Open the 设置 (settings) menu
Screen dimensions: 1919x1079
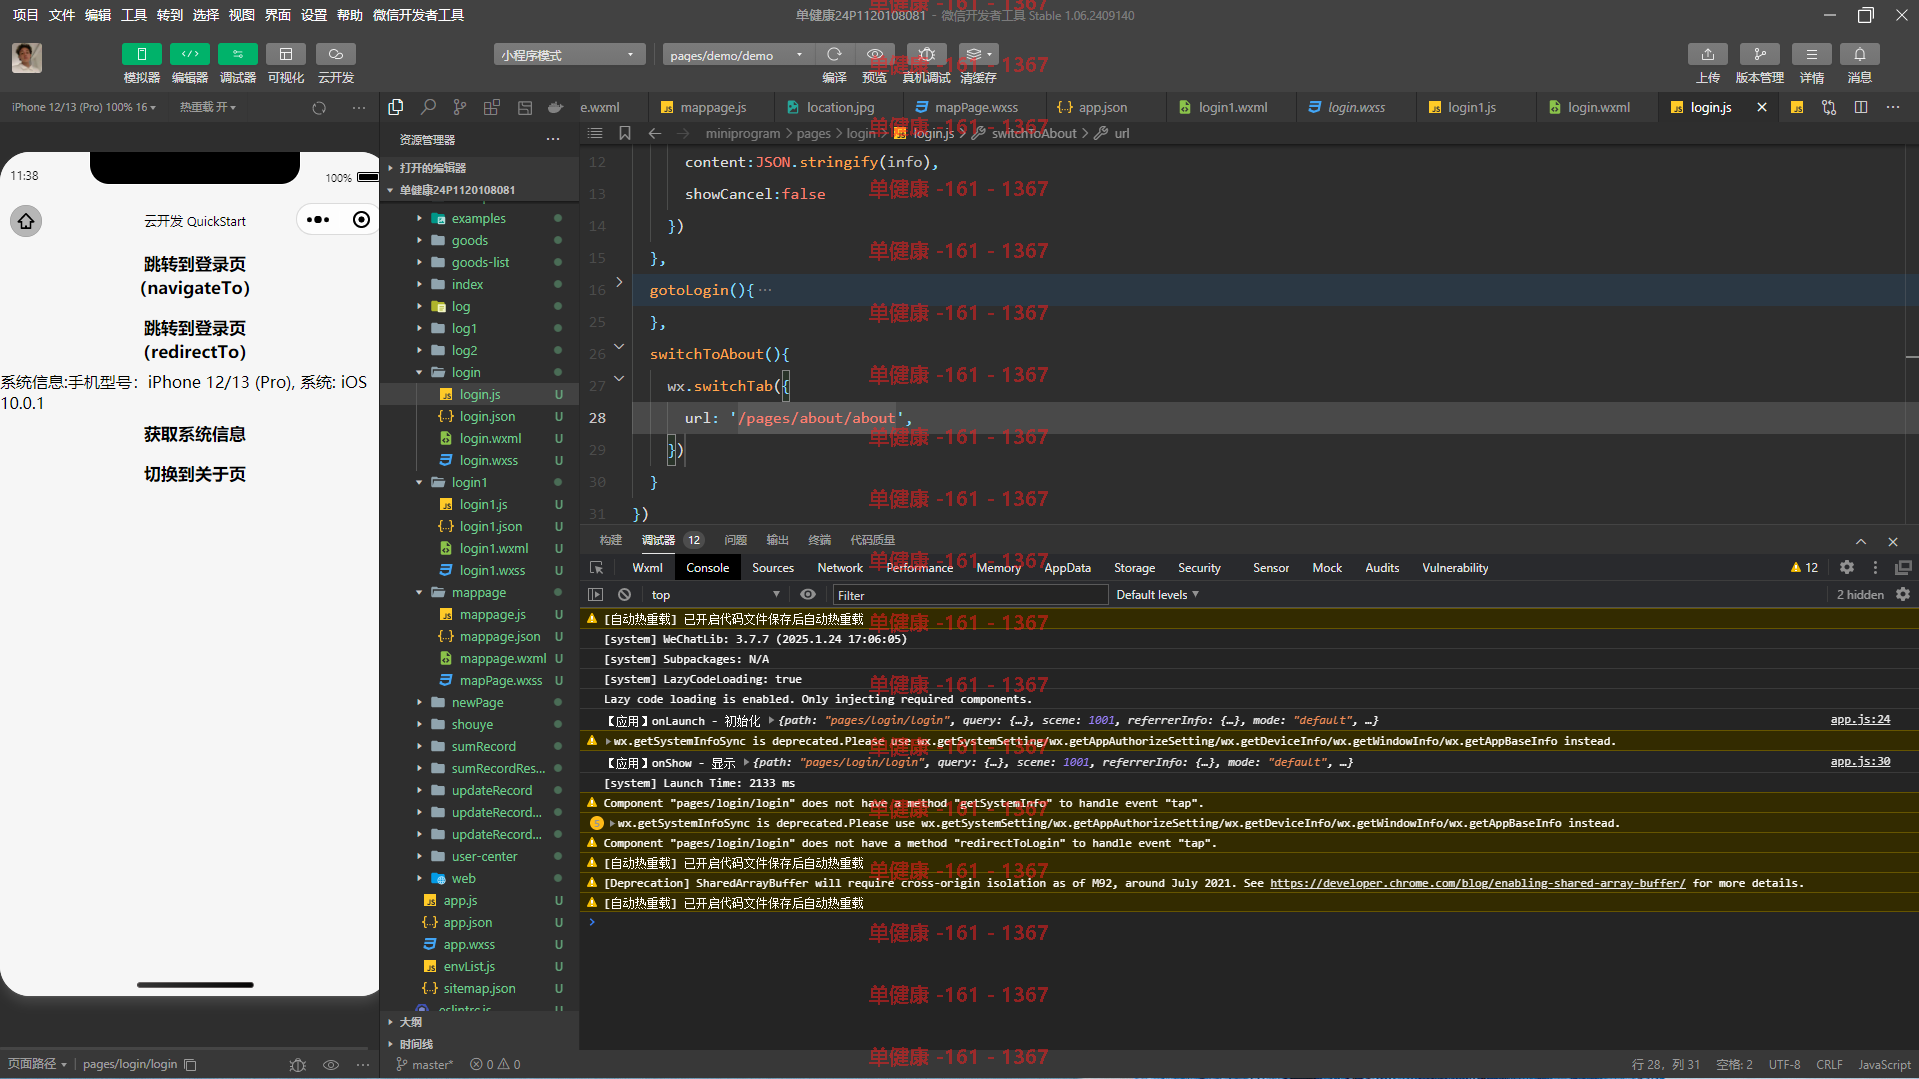pos(314,15)
